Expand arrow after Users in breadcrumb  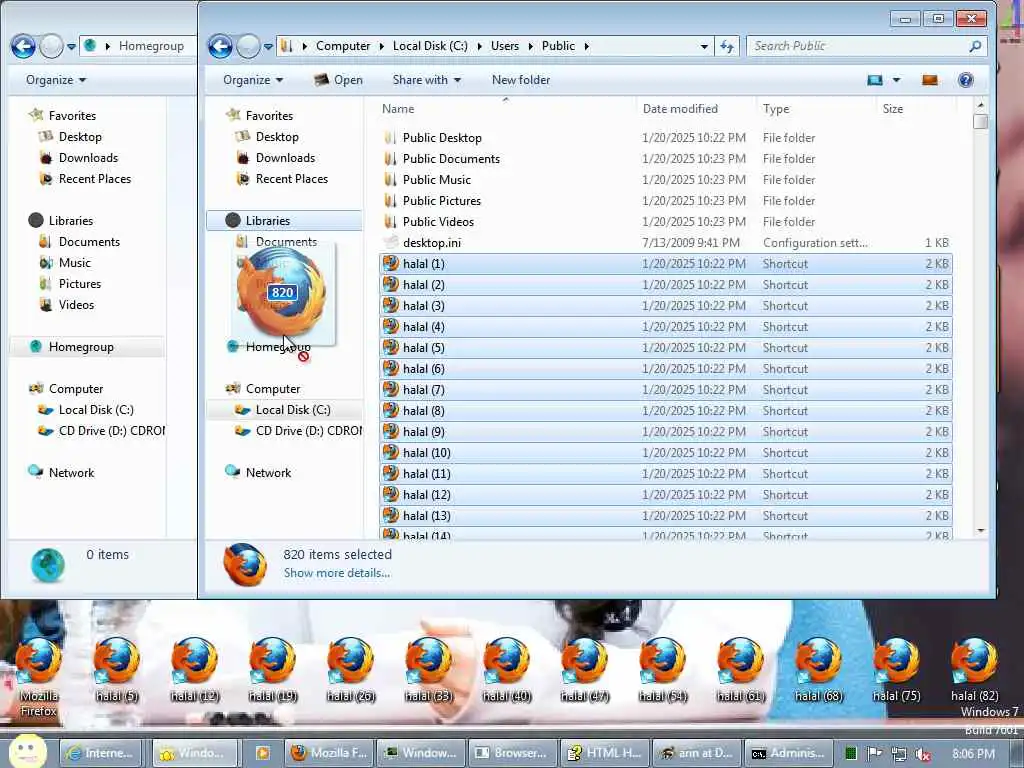(530, 46)
